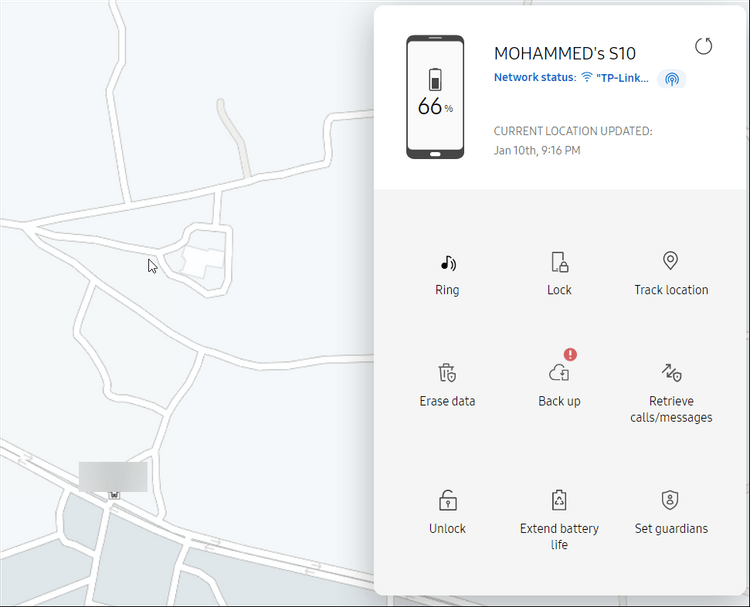Click the gray blurred label on map
The height and width of the screenshot is (607, 750).
pyautogui.click(x=113, y=476)
